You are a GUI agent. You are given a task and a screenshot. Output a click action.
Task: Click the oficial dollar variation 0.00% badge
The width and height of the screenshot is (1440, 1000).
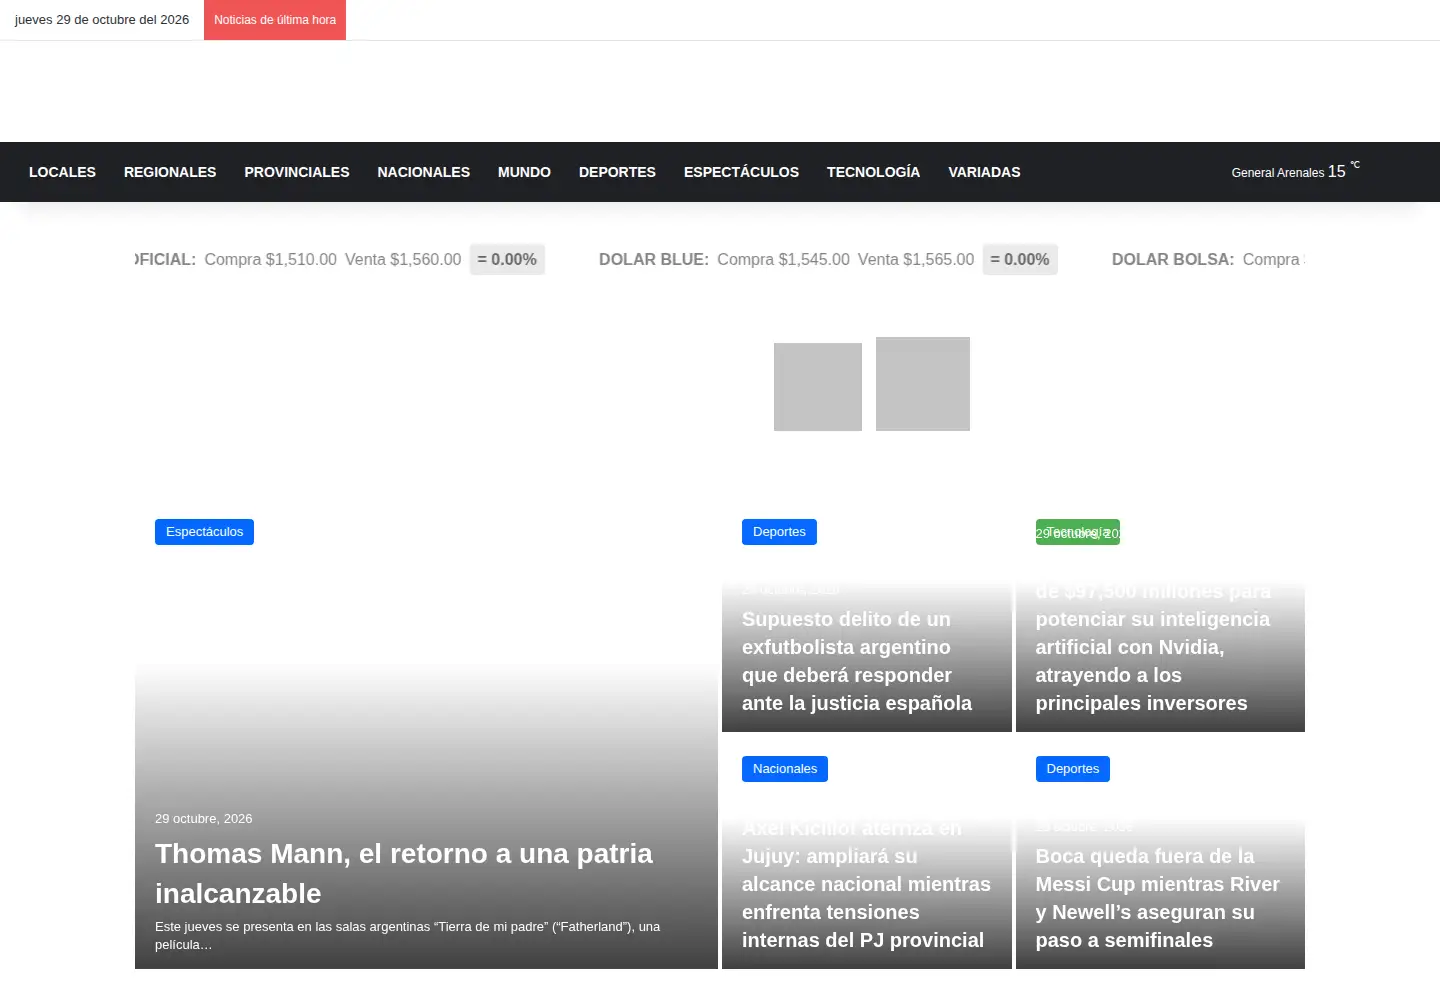click(507, 259)
